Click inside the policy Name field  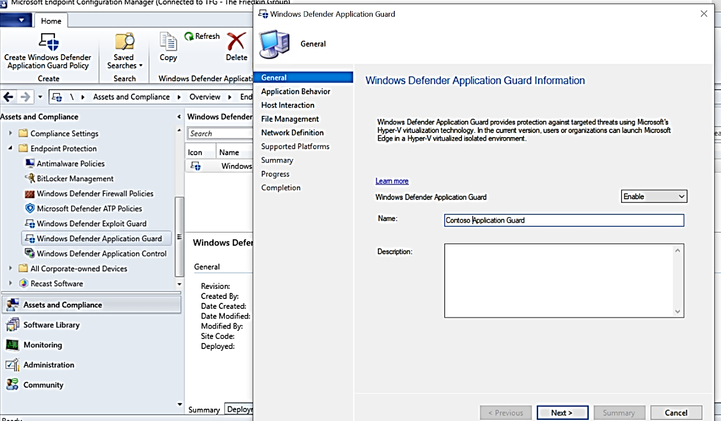coord(564,220)
